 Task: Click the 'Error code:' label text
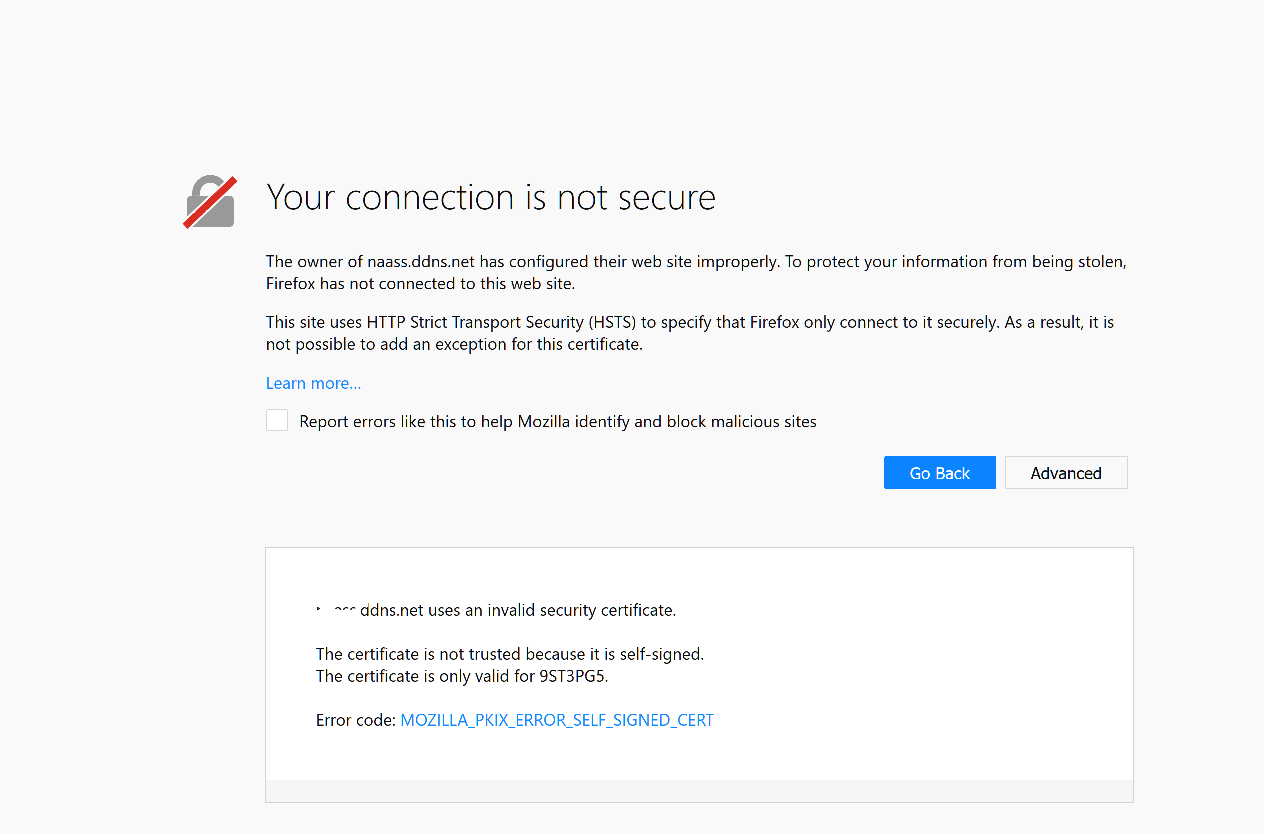coord(355,720)
